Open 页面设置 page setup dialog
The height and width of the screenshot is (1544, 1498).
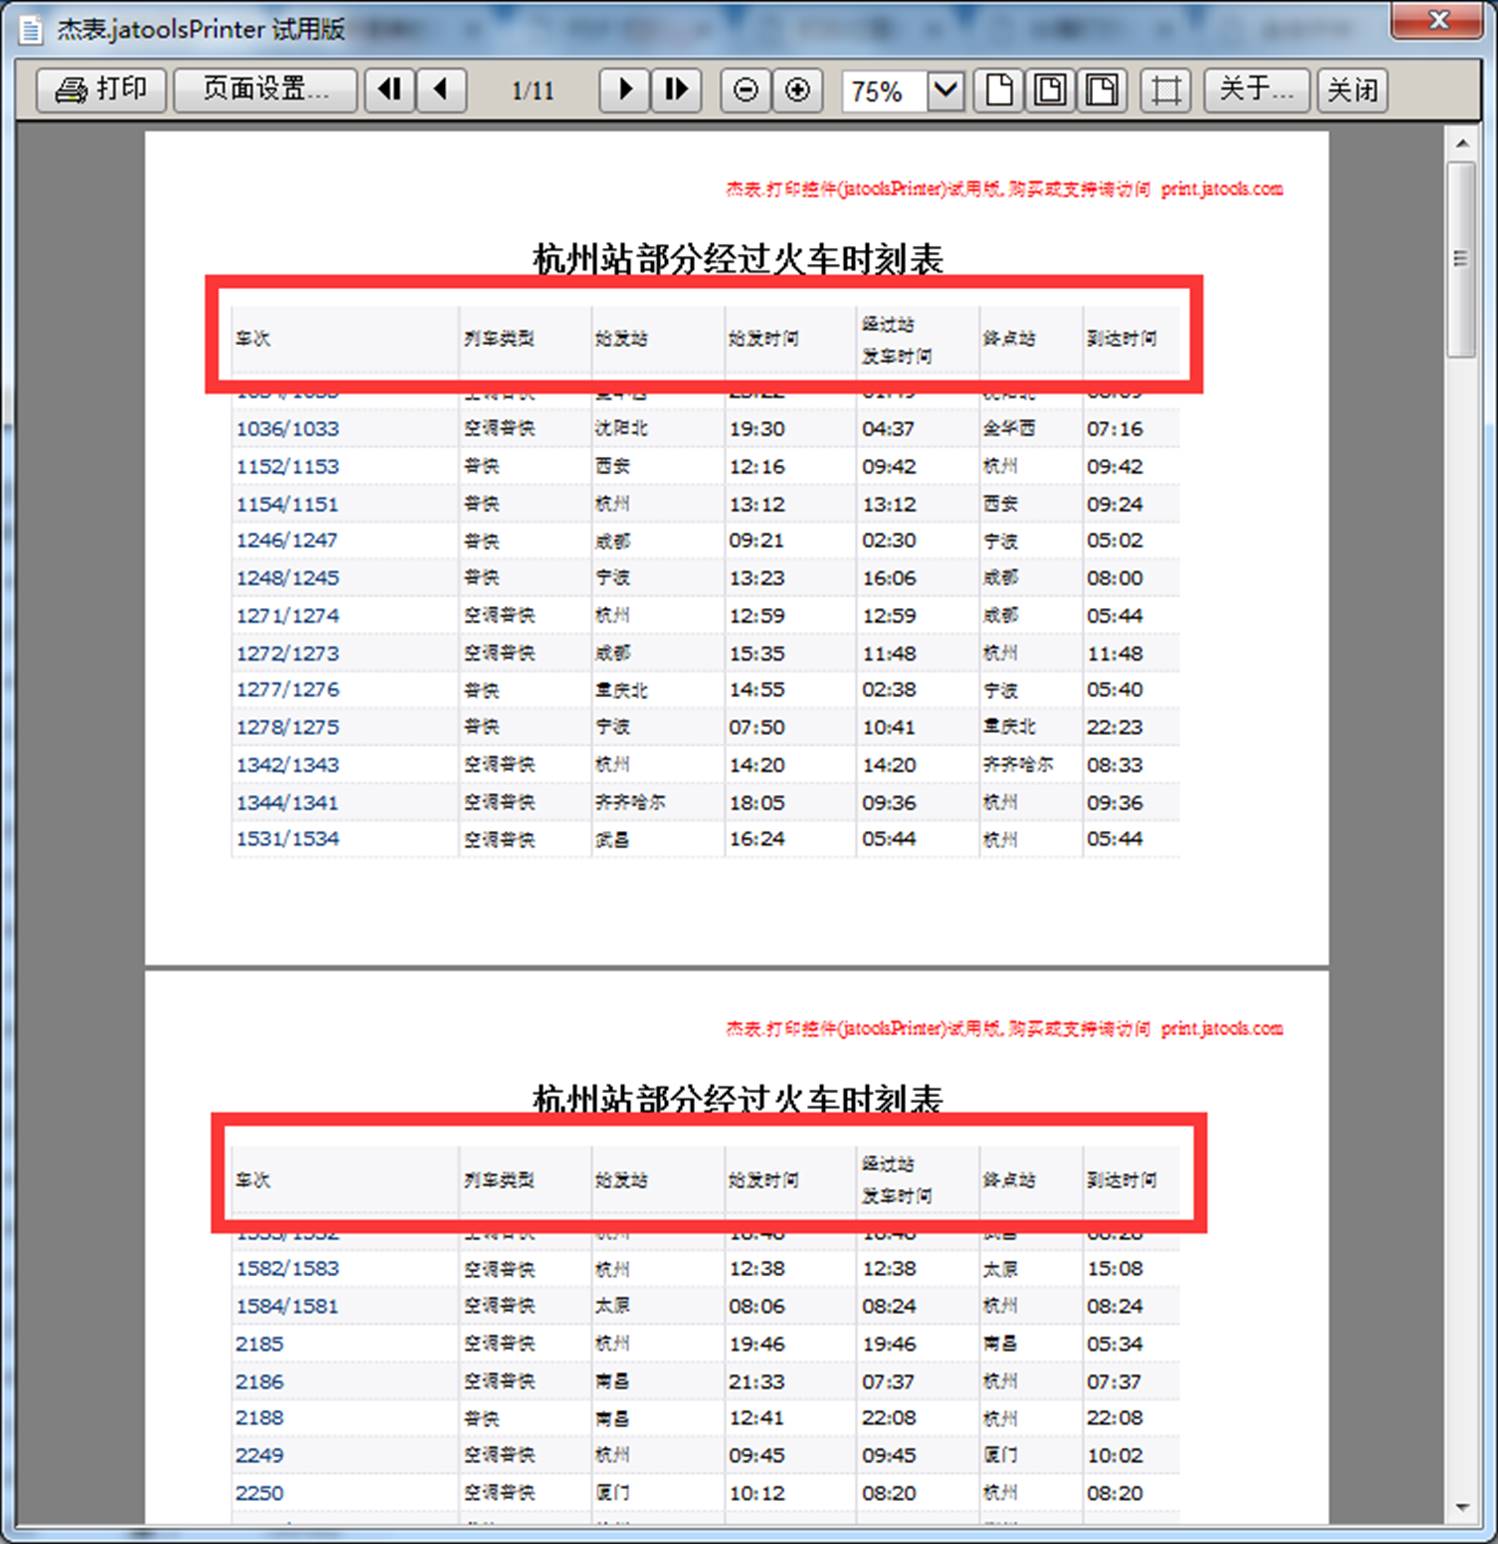[x=265, y=90]
